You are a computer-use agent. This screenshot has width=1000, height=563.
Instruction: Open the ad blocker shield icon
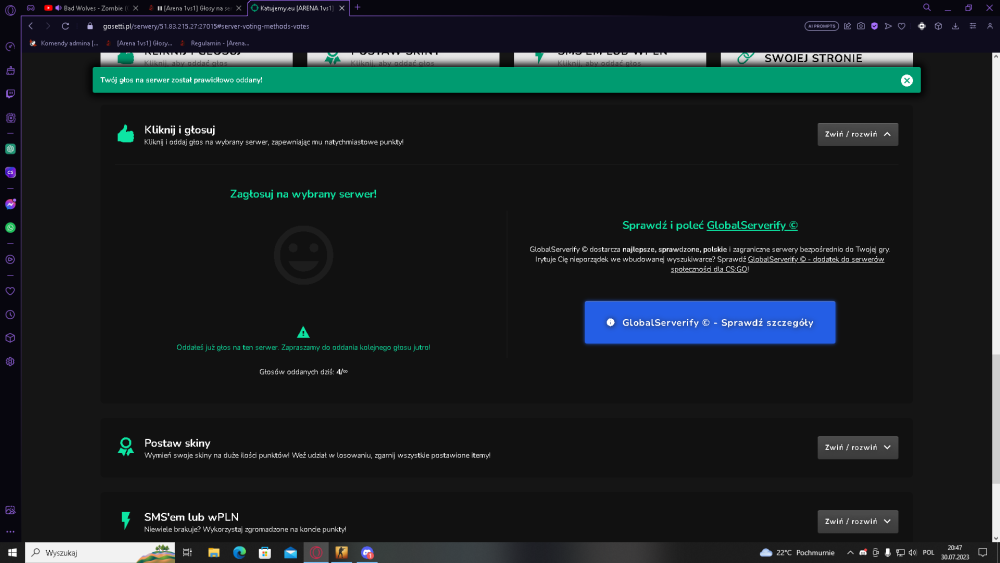[874, 26]
